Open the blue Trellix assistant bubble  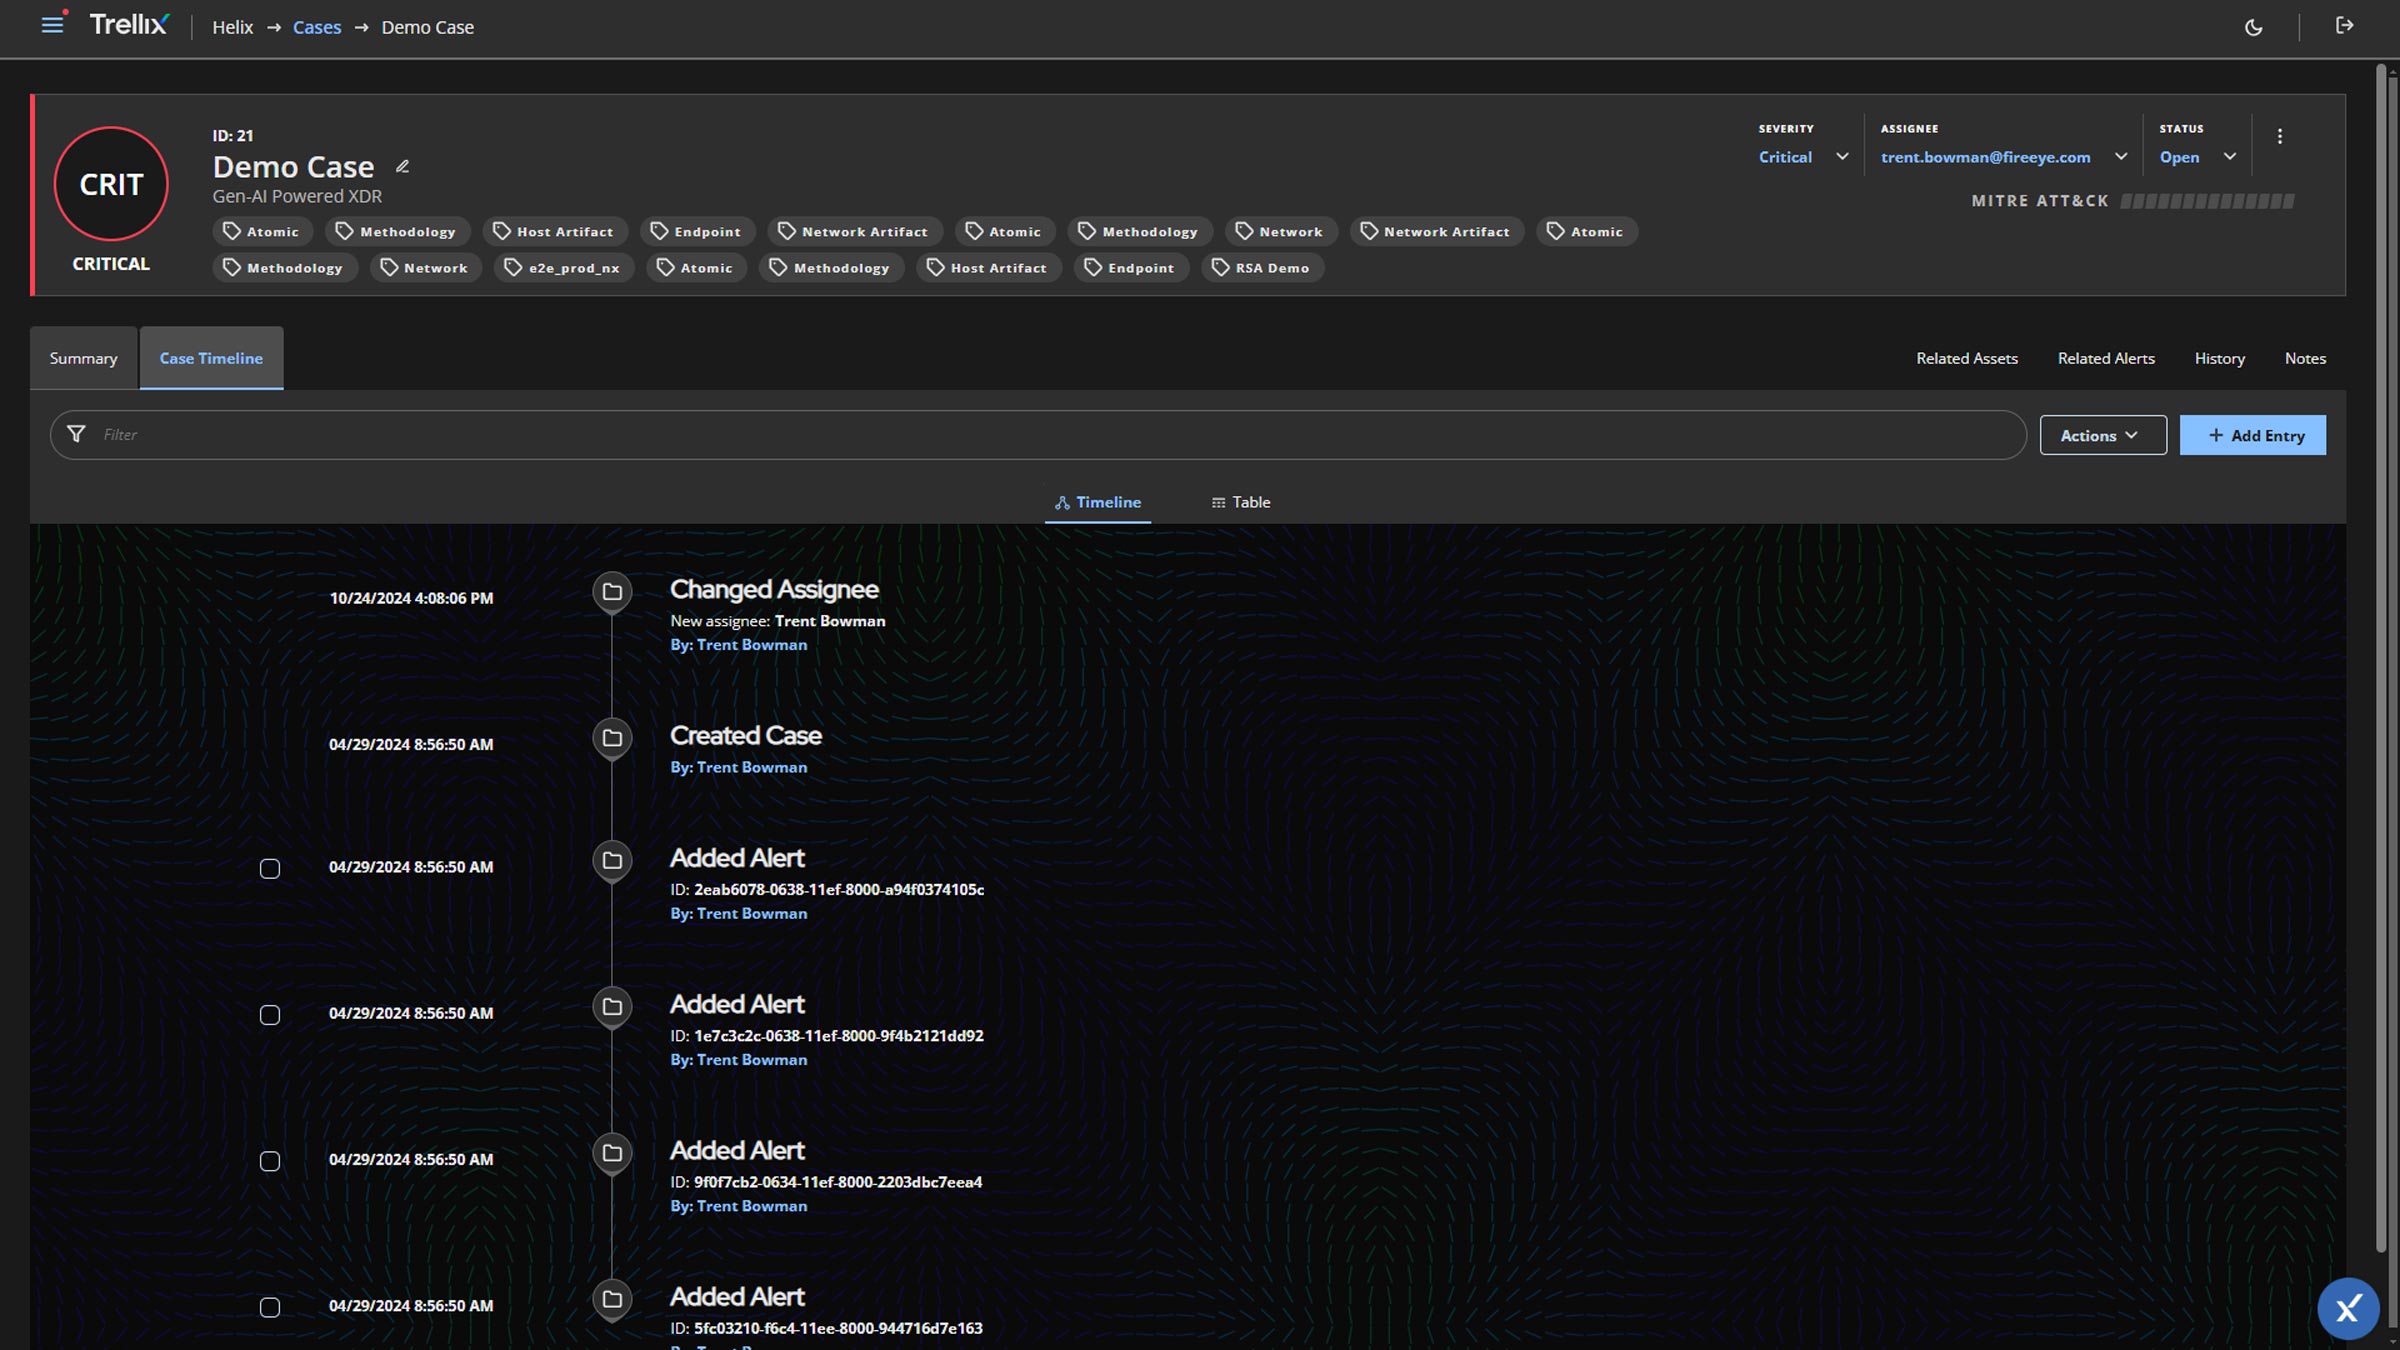click(x=2348, y=1308)
